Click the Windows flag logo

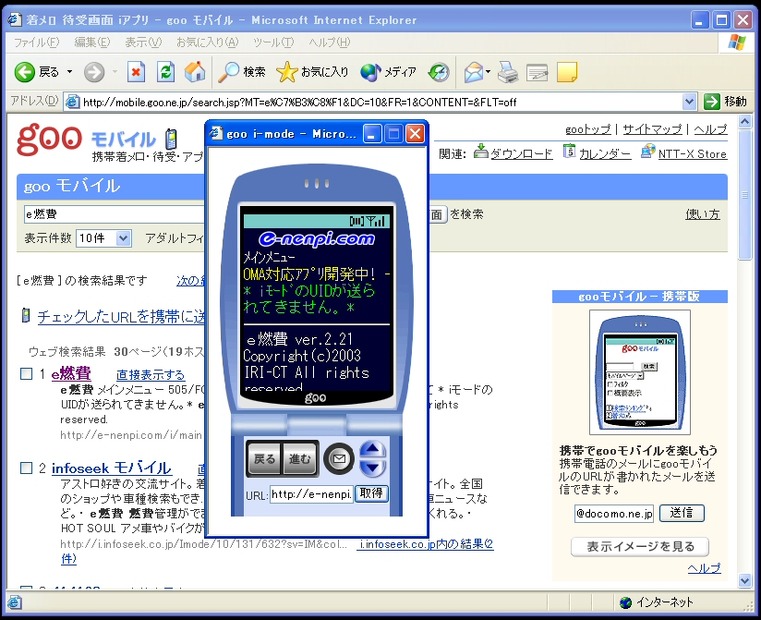[x=737, y=42]
